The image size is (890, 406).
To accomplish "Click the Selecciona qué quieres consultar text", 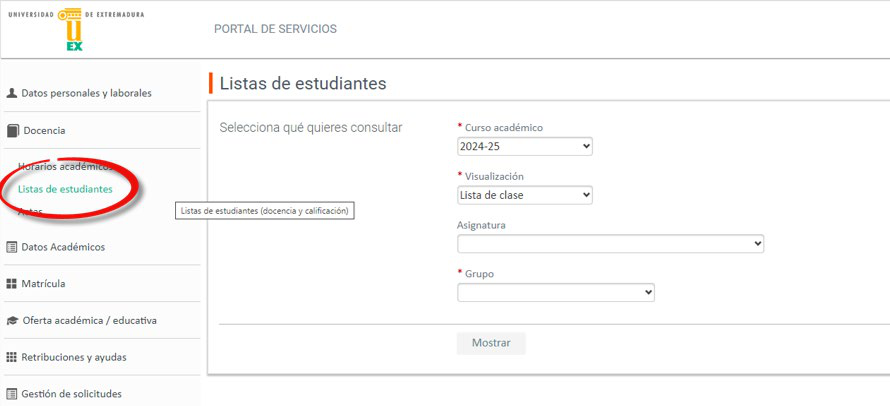I will (x=310, y=127).
